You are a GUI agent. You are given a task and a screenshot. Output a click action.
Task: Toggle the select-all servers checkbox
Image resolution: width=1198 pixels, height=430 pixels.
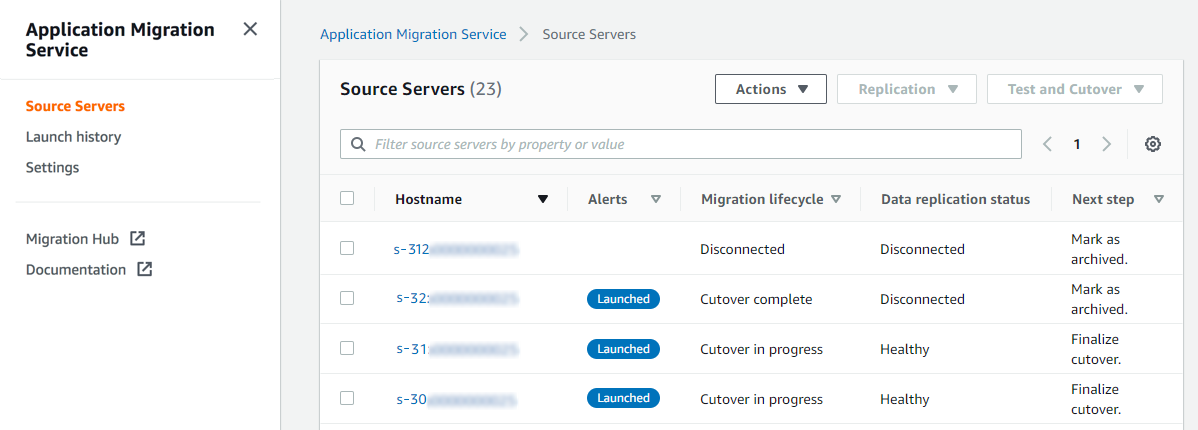(347, 198)
